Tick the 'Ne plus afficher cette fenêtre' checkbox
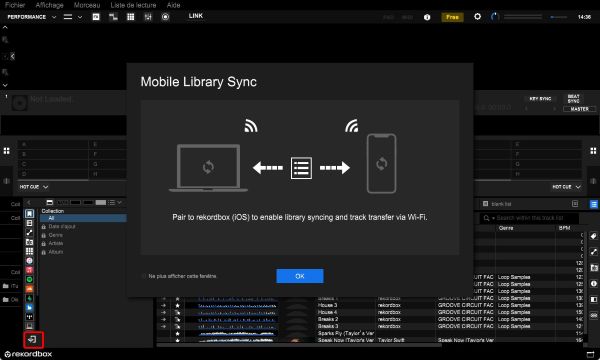This screenshot has height=360, width=600. (144, 276)
